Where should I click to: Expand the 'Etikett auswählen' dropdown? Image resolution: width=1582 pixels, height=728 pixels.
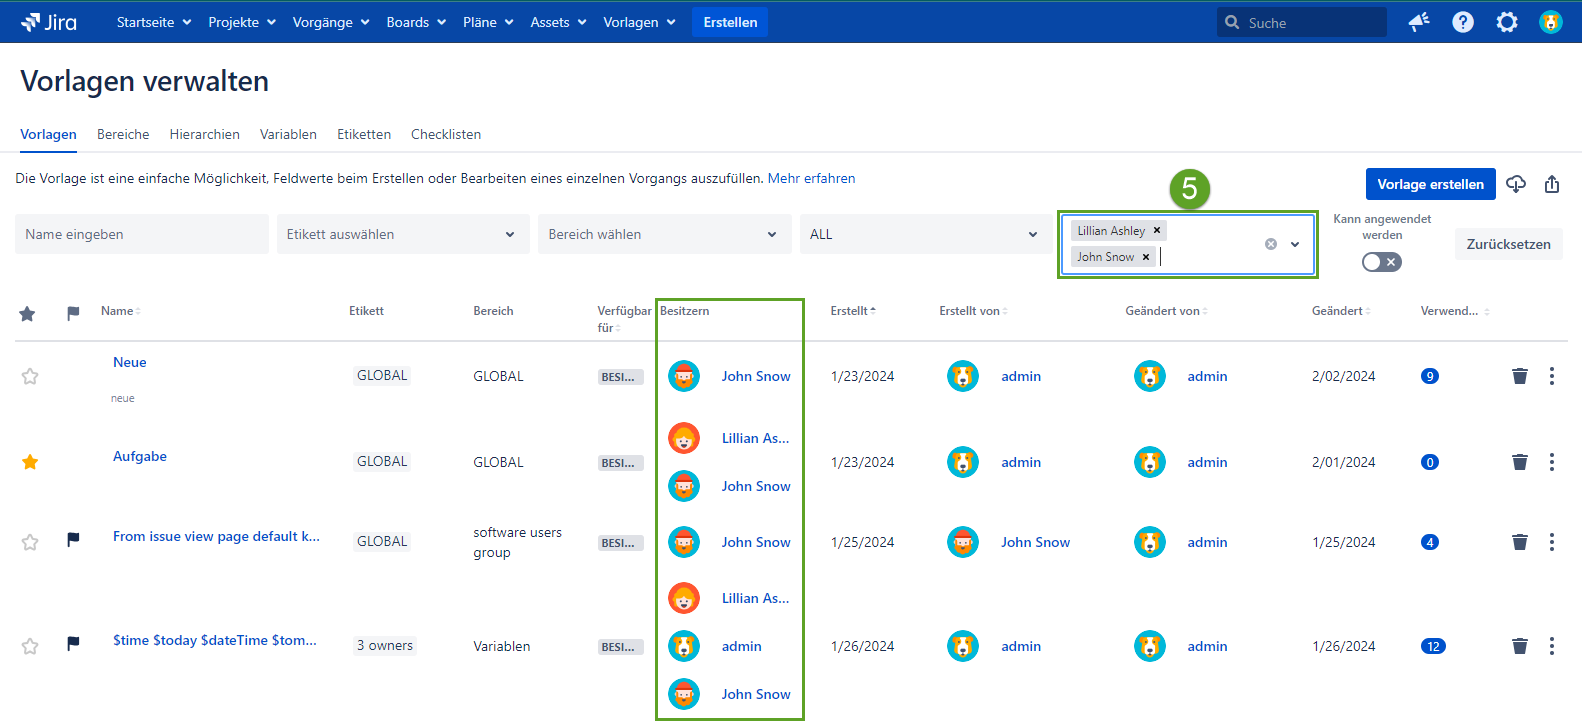point(402,234)
